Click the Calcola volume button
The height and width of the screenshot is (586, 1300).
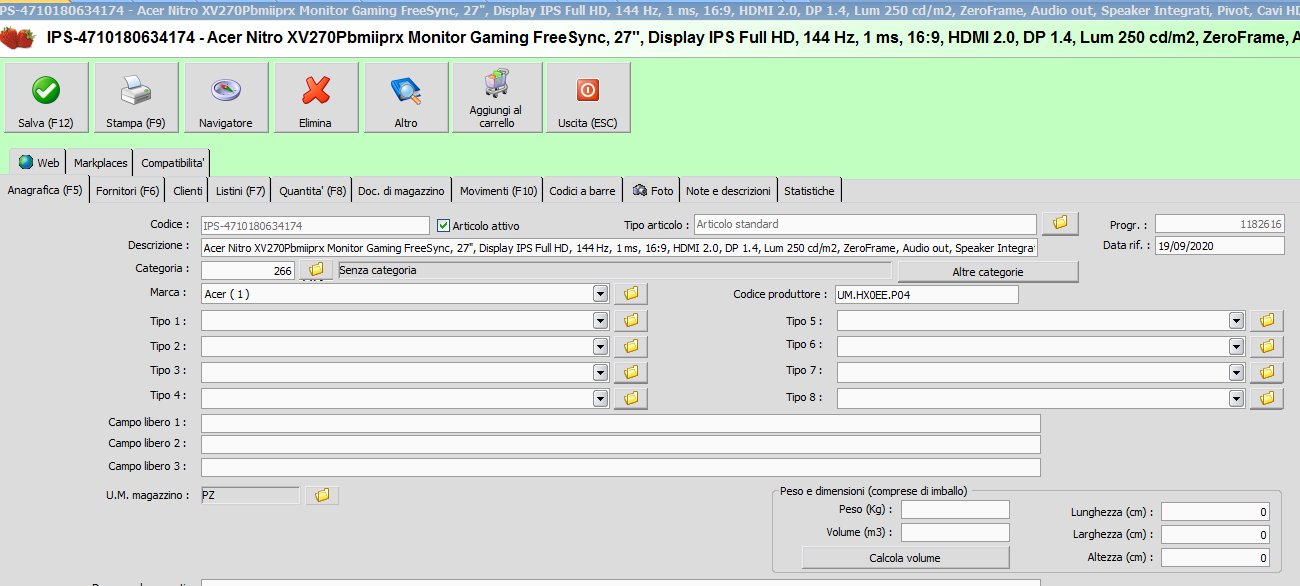905,558
